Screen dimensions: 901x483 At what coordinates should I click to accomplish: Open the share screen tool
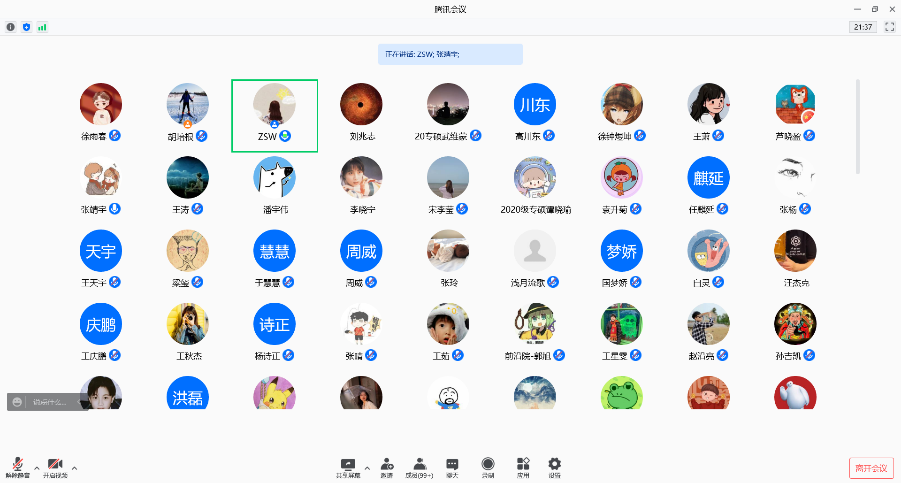pyautogui.click(x=348, y=466)
